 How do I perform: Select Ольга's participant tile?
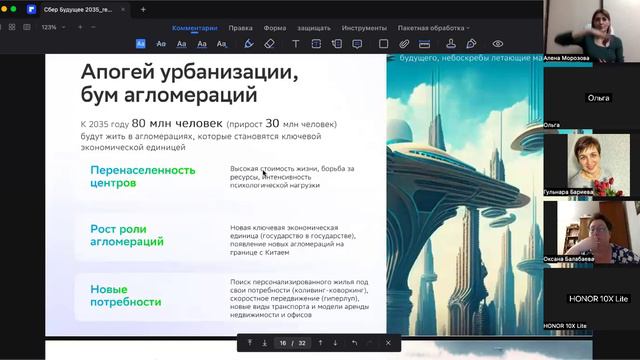pos(591,98)
